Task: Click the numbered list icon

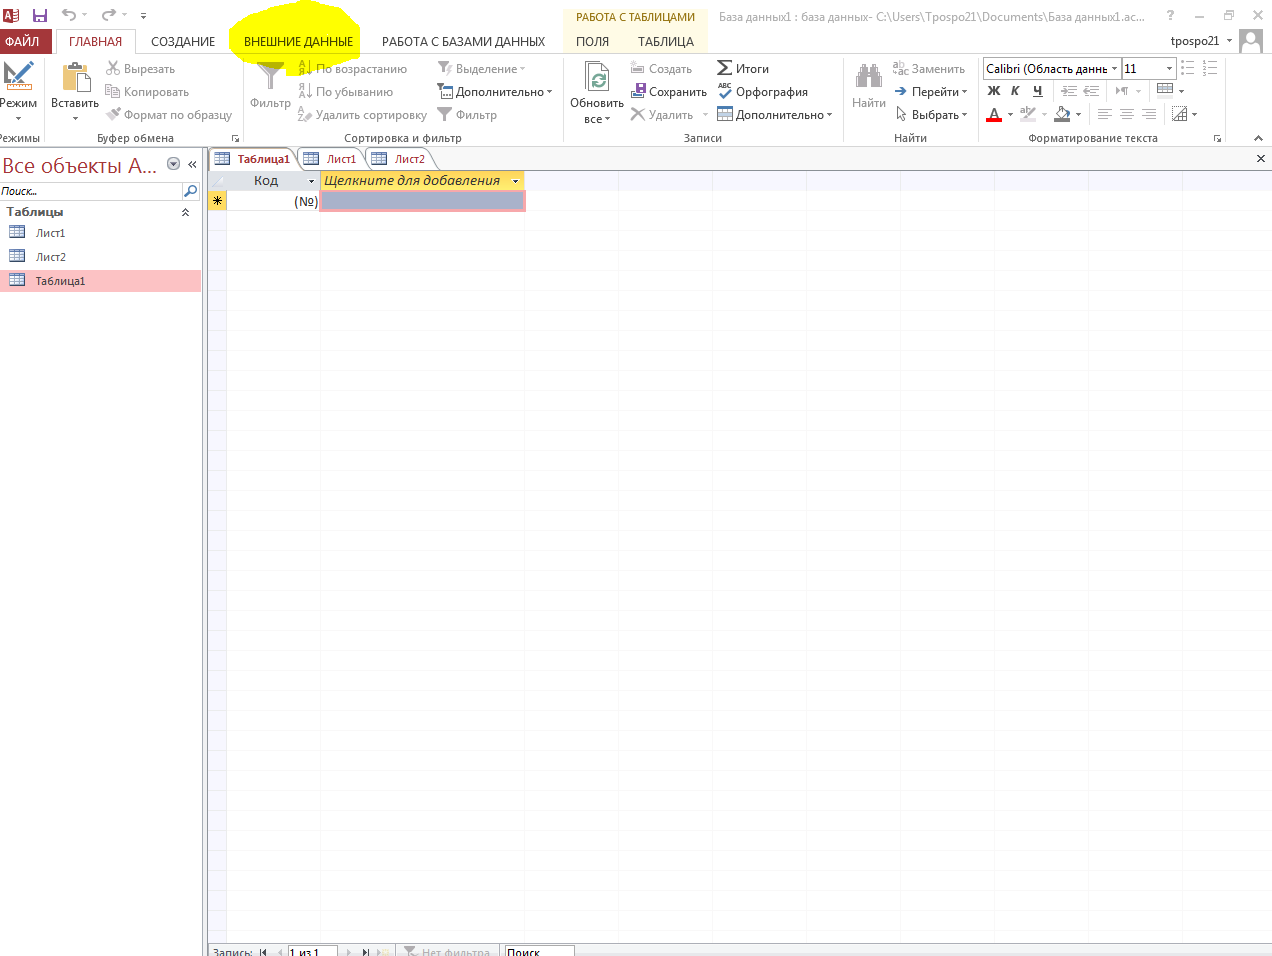Action: click(x=1210, y=68)
